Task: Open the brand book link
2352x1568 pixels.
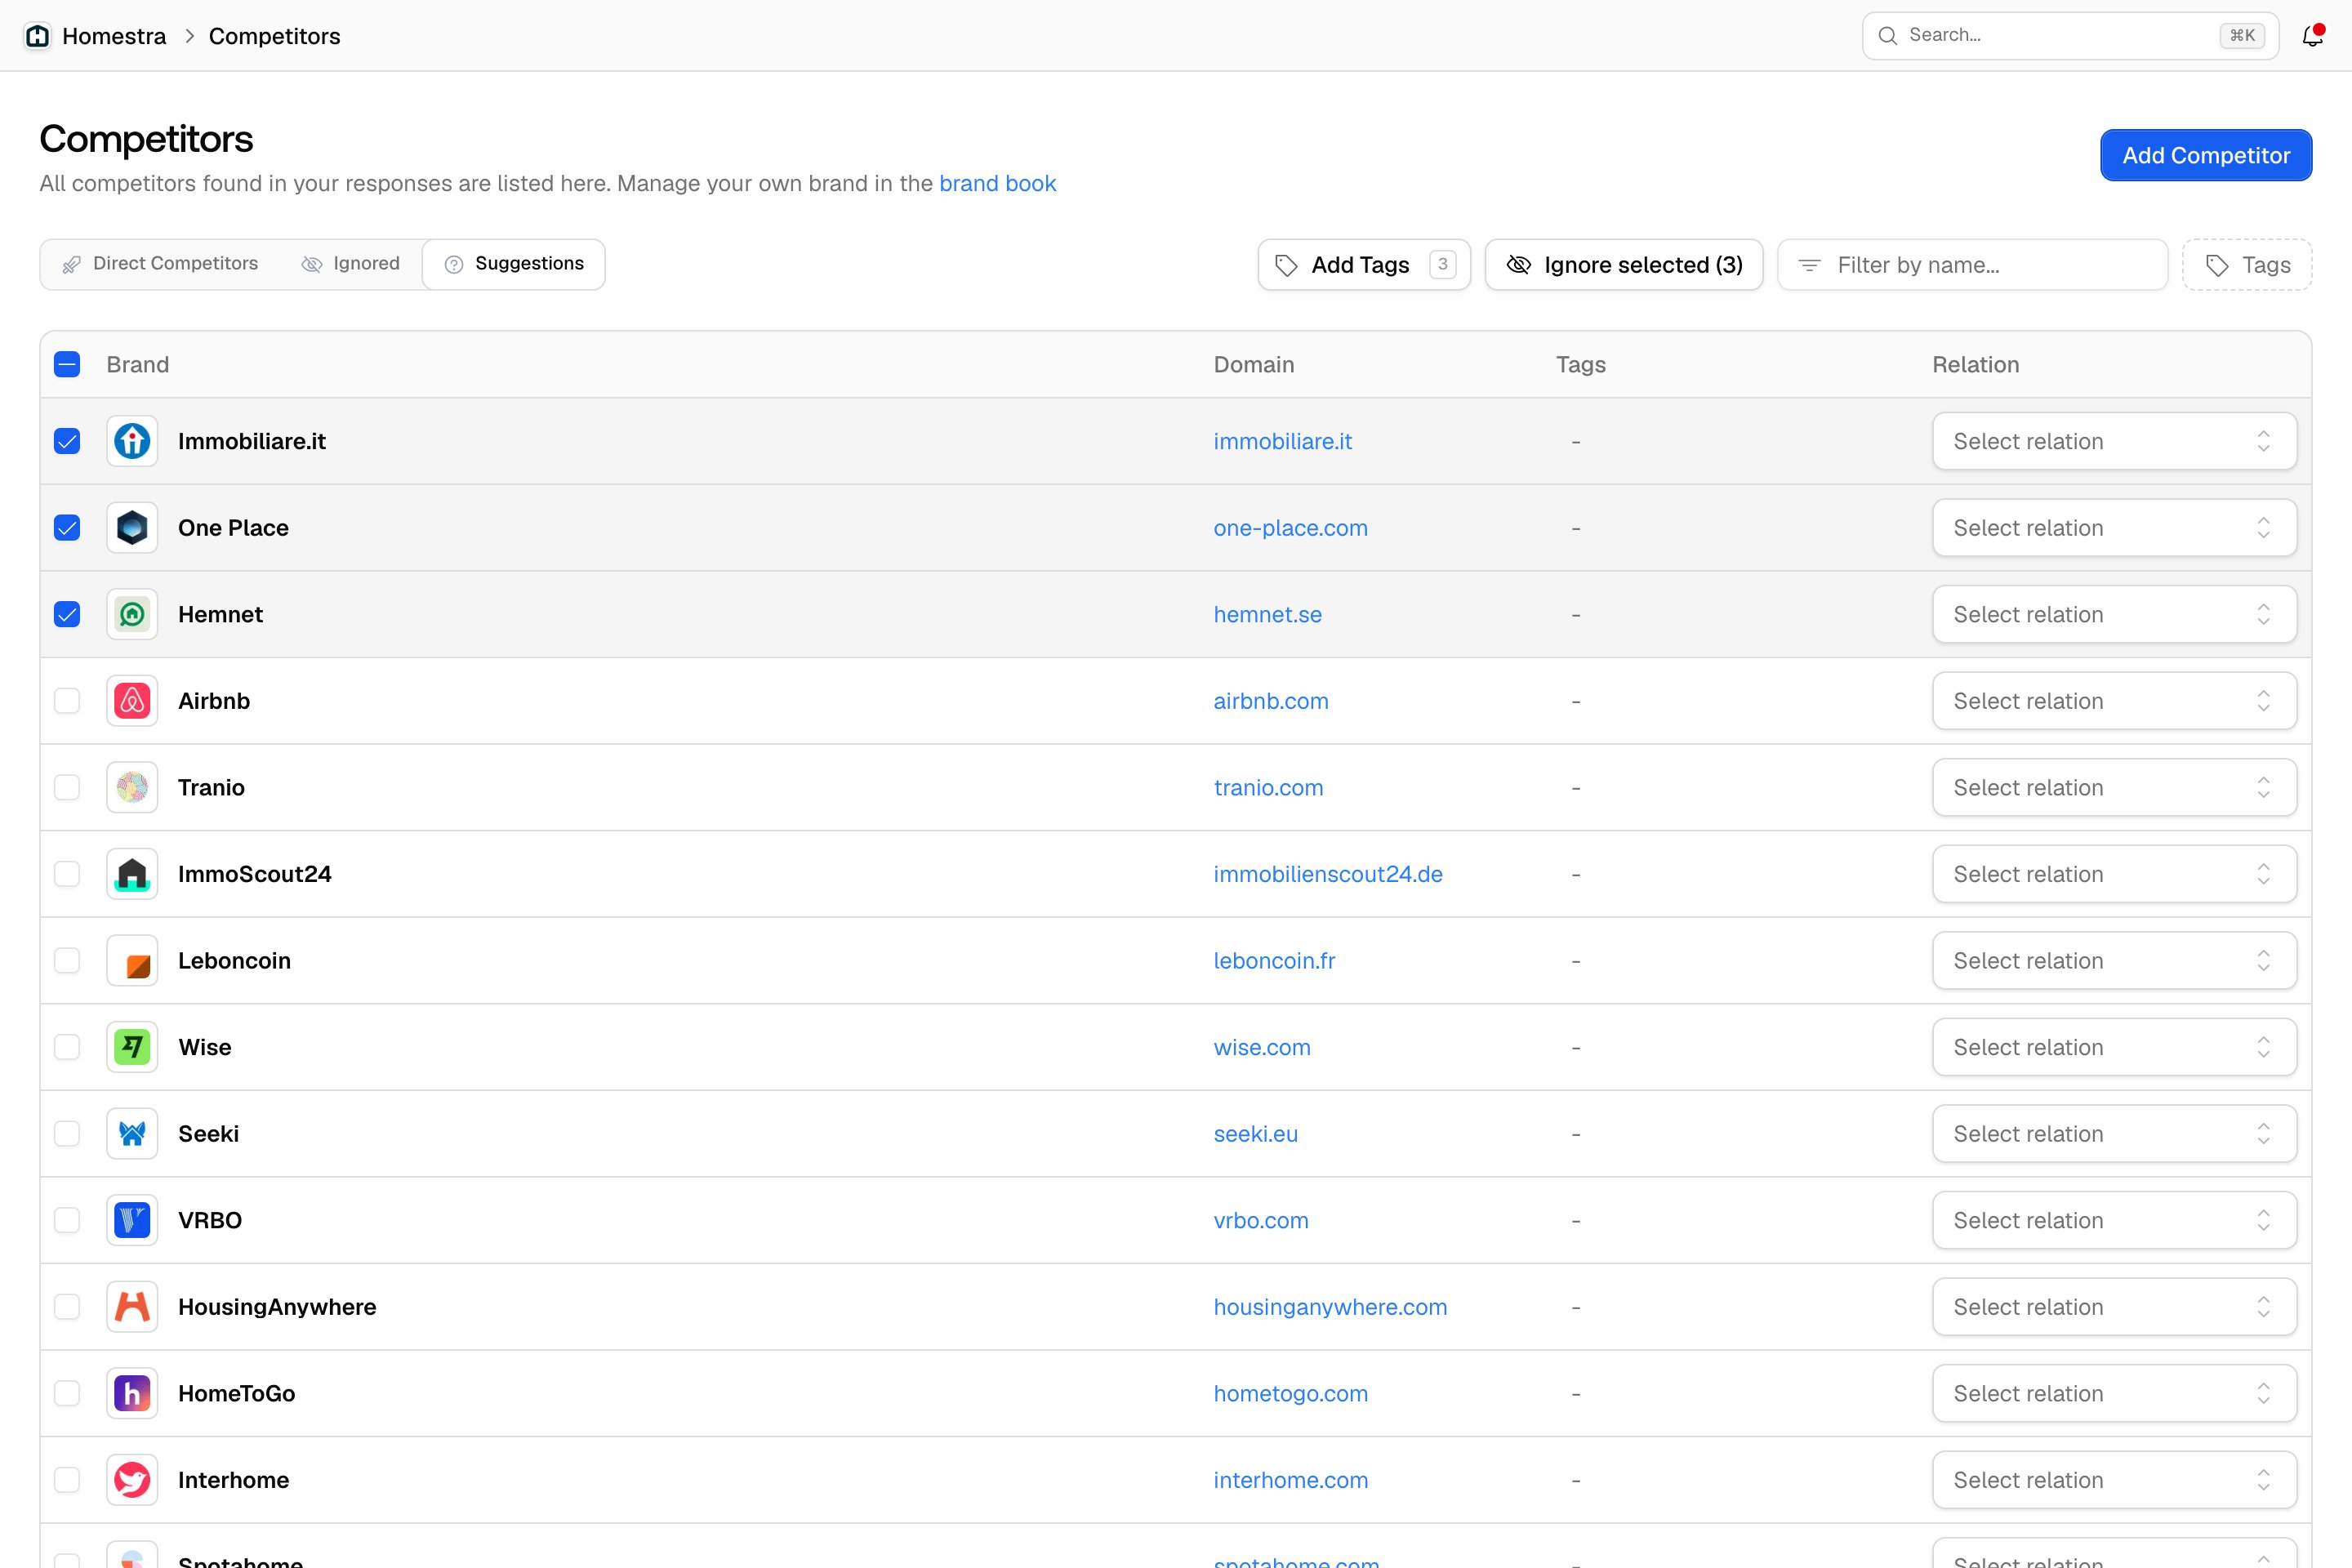Action: click(997, 183)
